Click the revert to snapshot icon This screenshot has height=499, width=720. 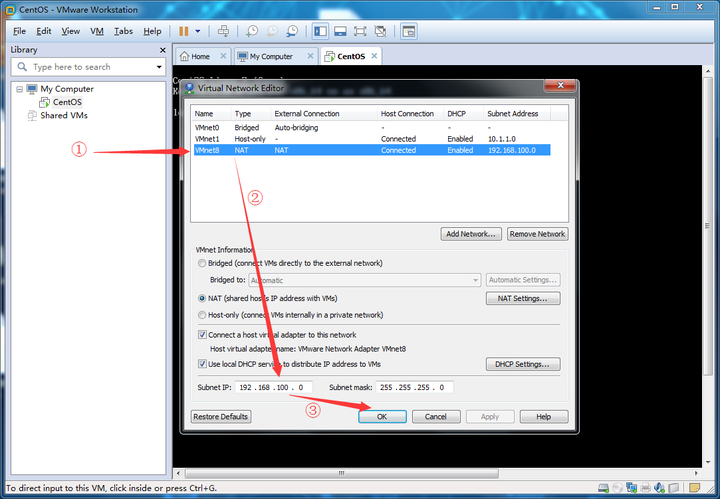click(x=272, y=31)
